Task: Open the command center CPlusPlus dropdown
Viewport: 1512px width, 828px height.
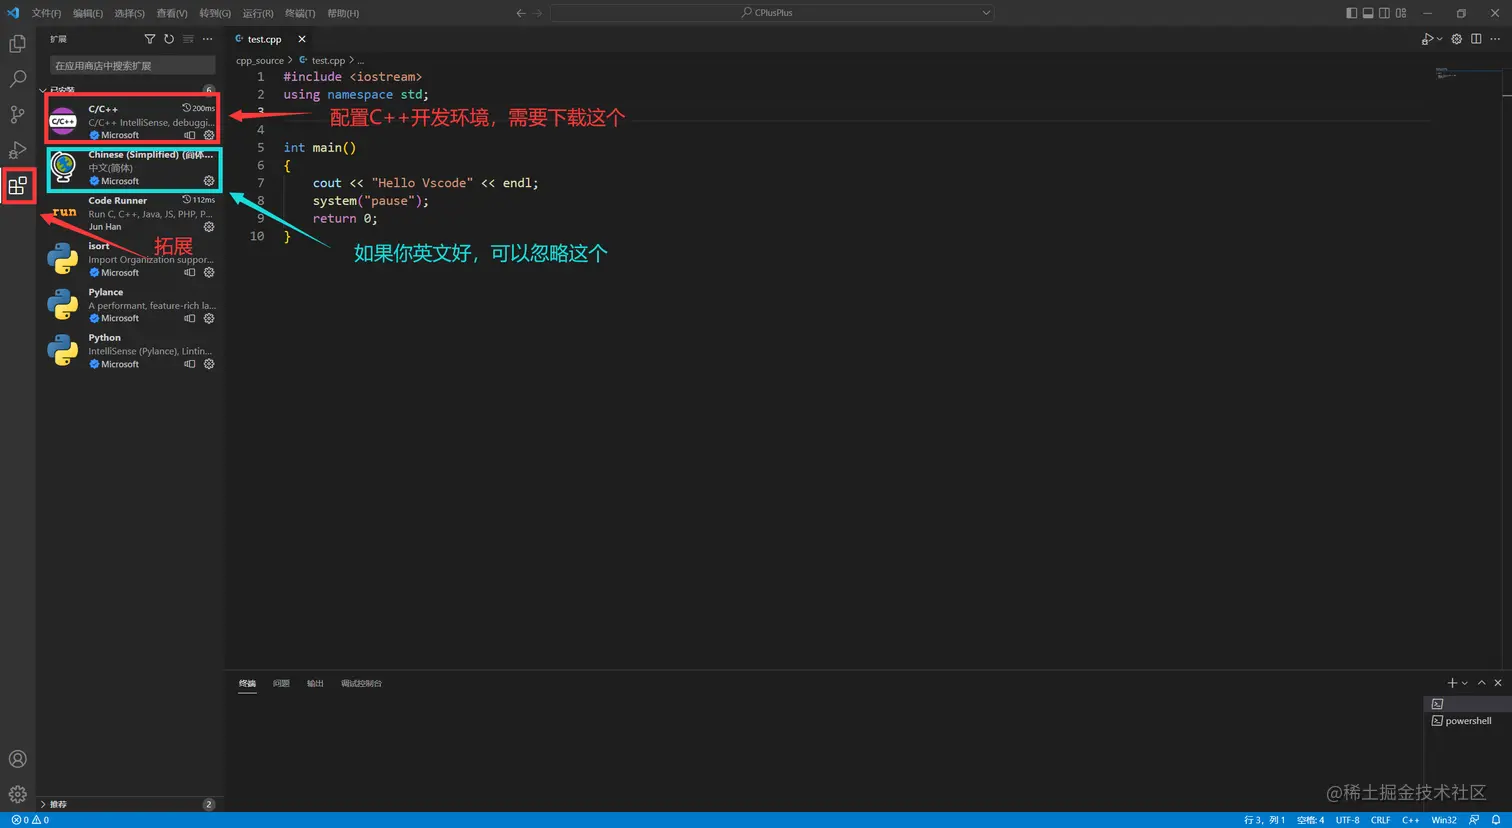Action: pos(986,13)
